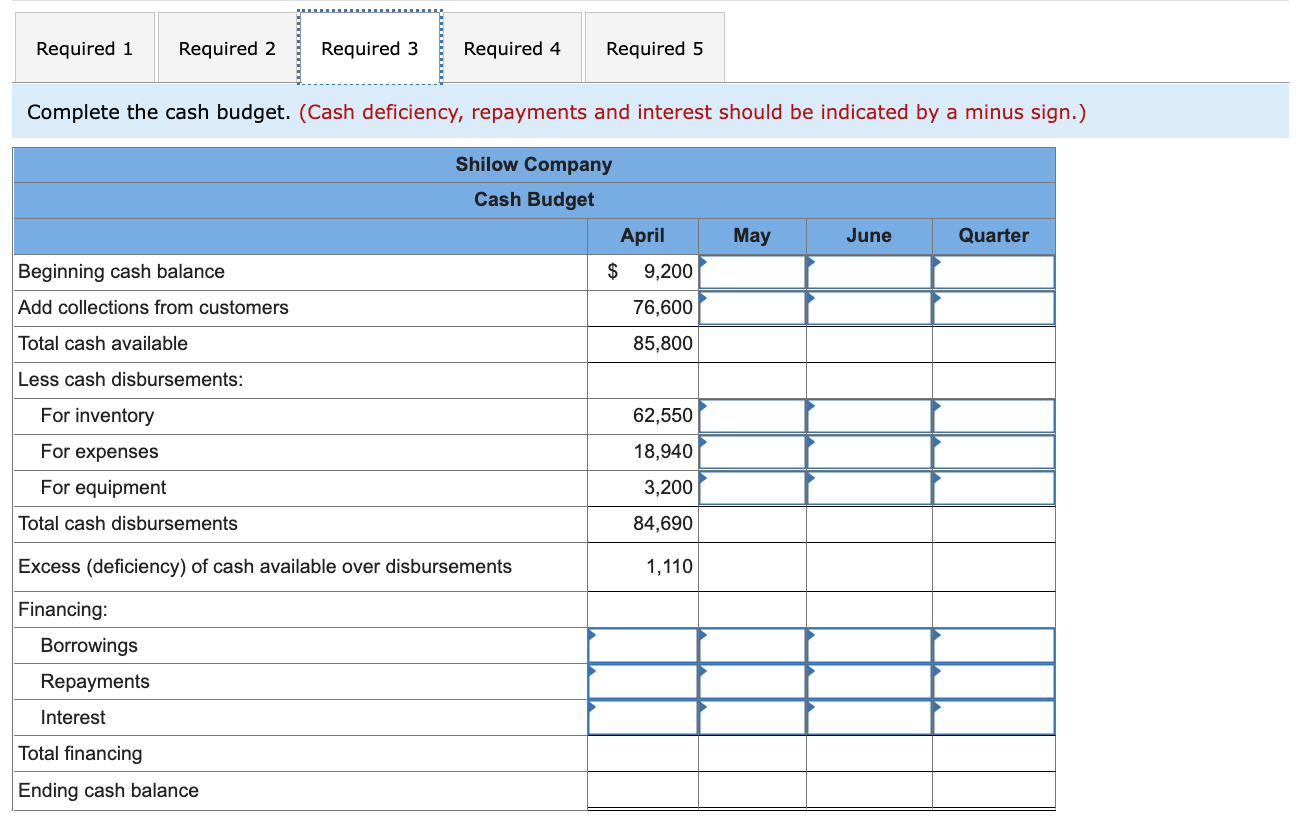Image resolution: width=1302 pixels, height=822 pixels.
Task: Select the April Borrowings cell
Action: (x=641, y=645)
